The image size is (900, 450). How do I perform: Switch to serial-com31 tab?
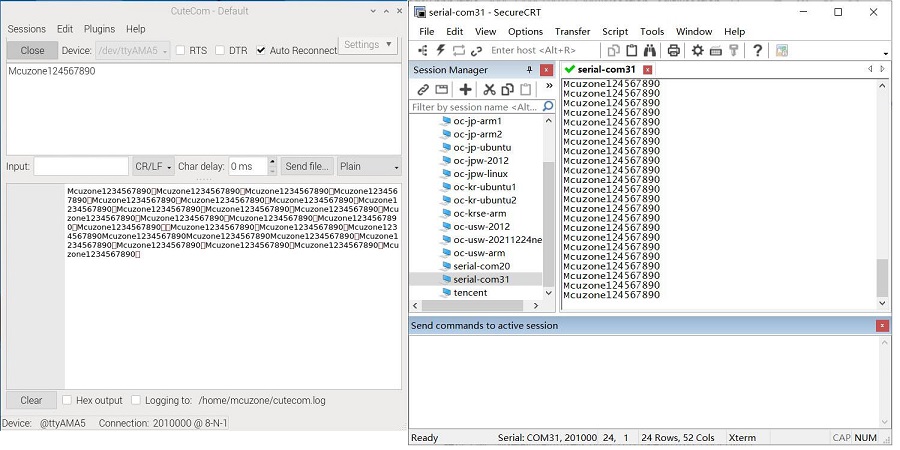tap(606, 69)
